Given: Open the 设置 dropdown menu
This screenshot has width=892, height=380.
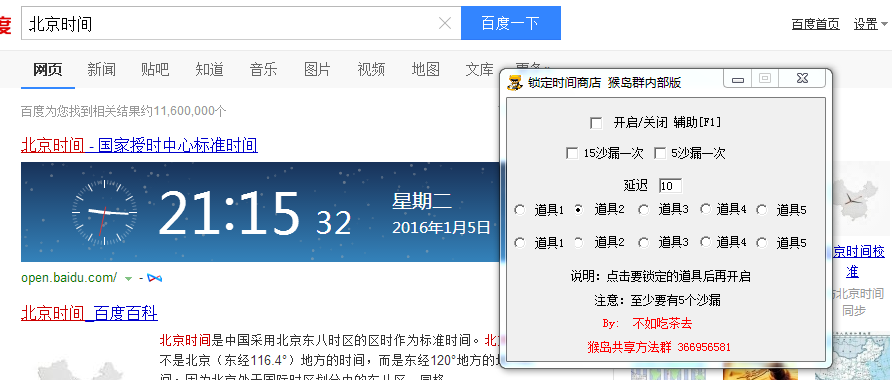Looking at the screenshot, I should [x=870, y=24].
